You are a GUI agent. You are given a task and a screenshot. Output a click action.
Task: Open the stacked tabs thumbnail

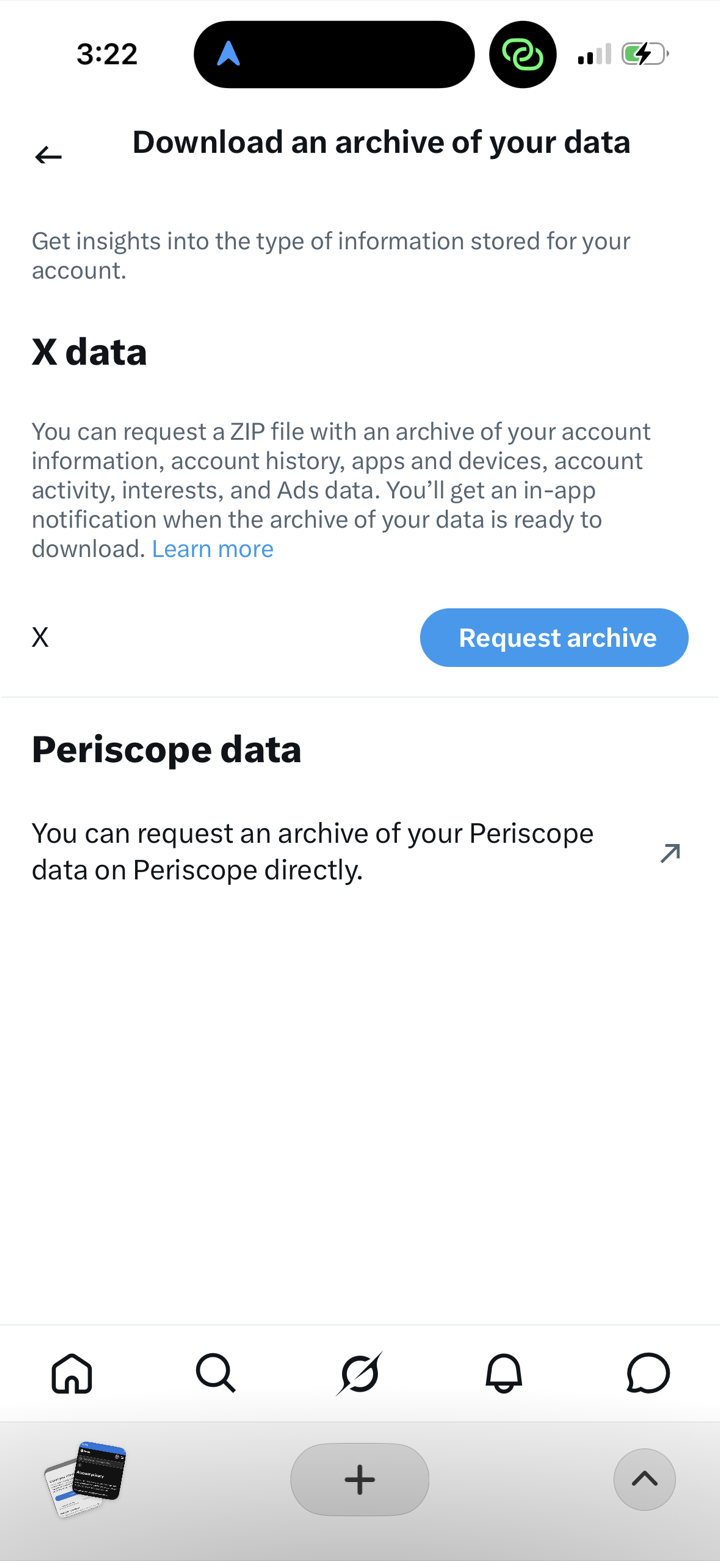point(86,1479)
